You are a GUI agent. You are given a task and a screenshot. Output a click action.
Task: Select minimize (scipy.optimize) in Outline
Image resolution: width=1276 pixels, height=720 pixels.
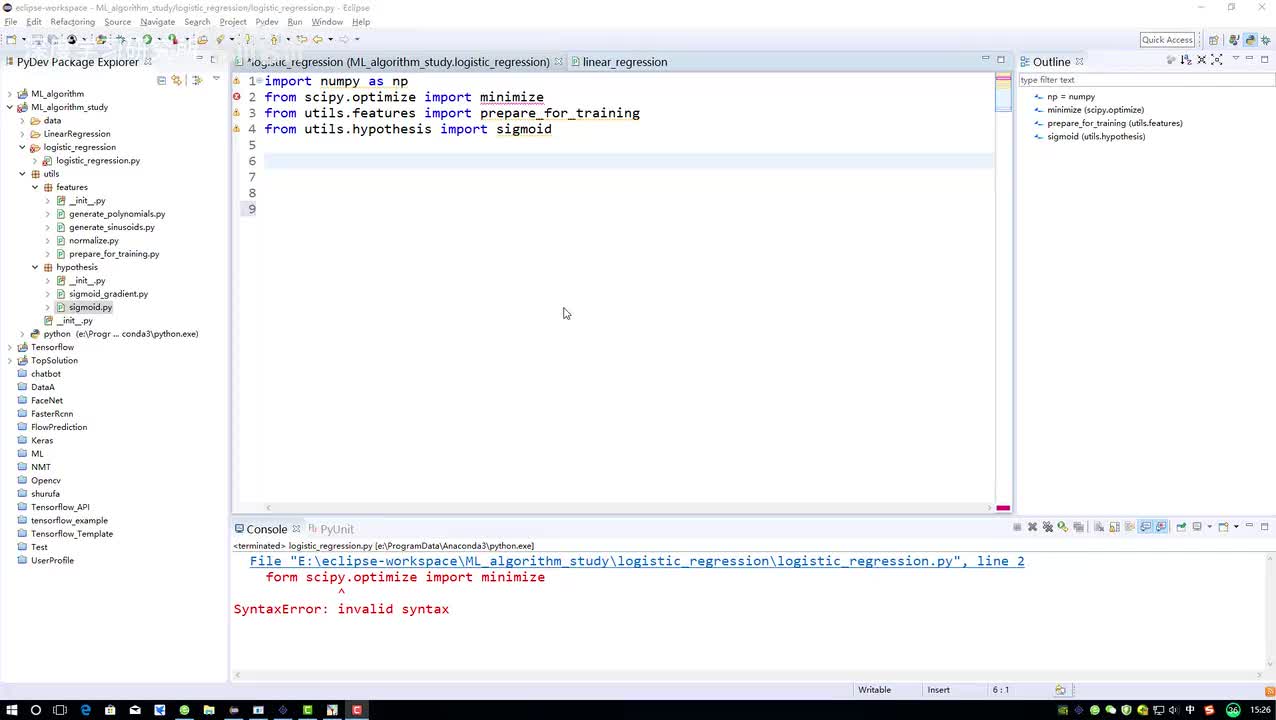1095,110
